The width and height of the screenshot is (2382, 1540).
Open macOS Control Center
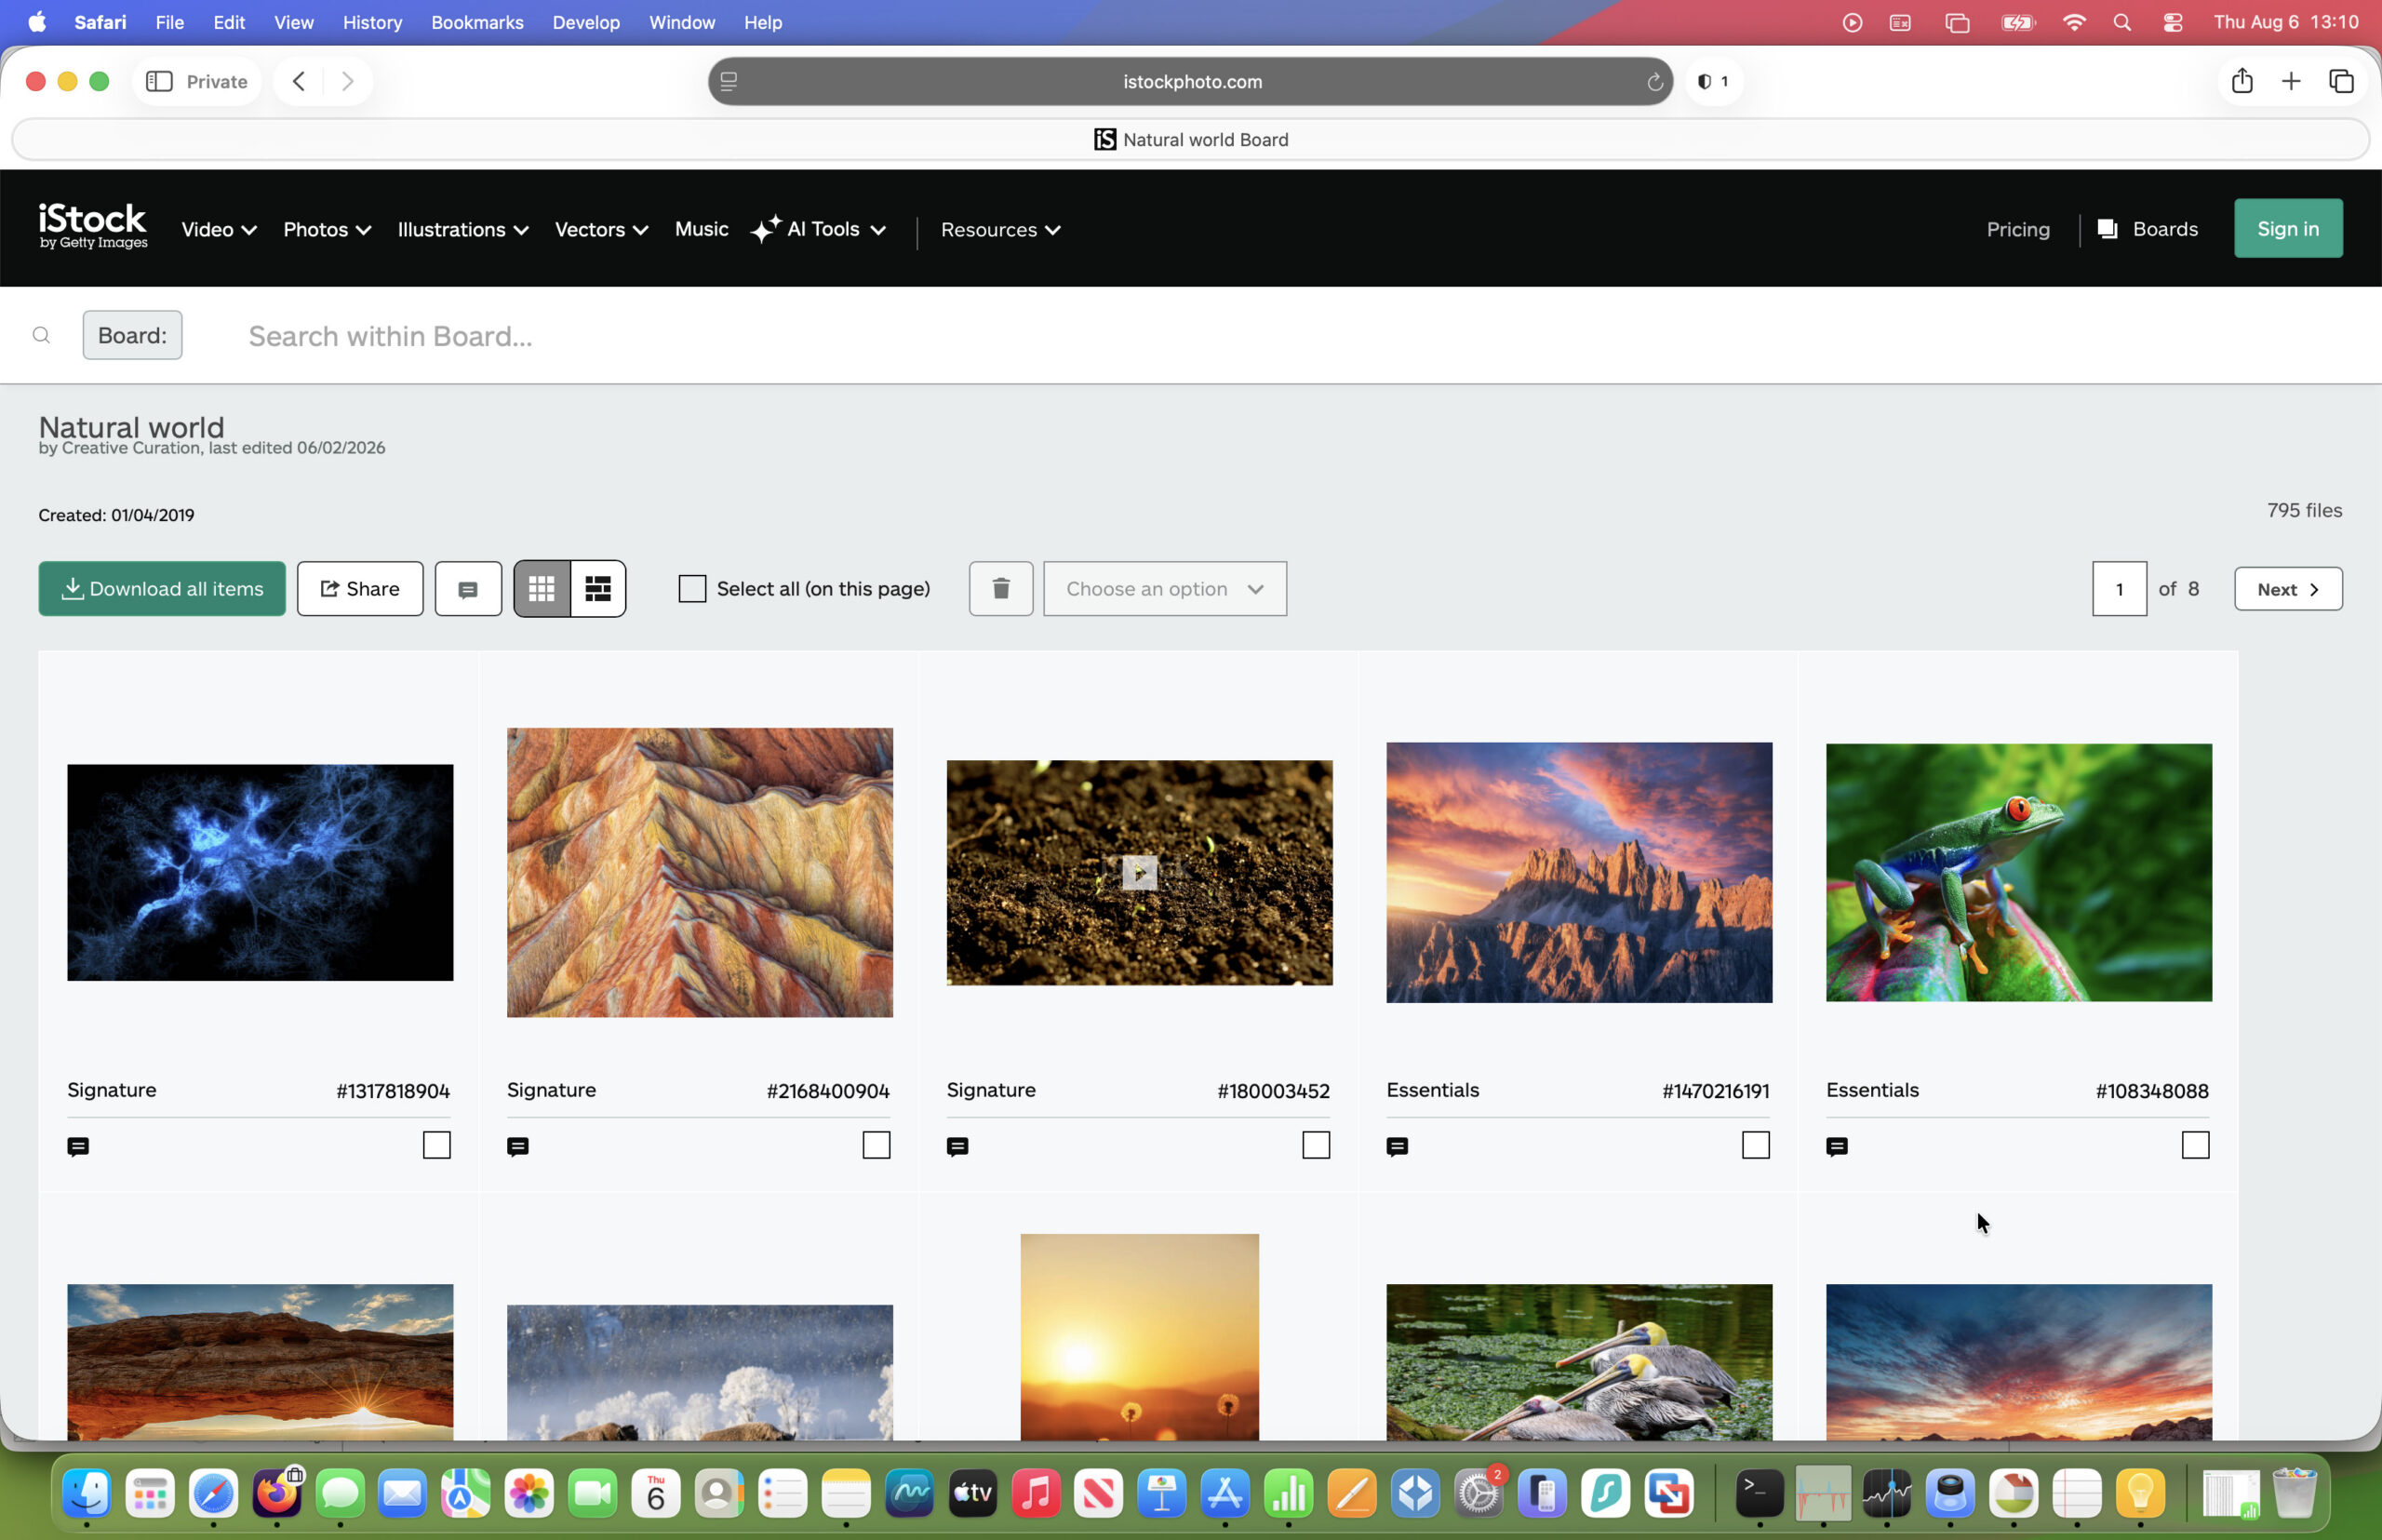point(2172,22)
